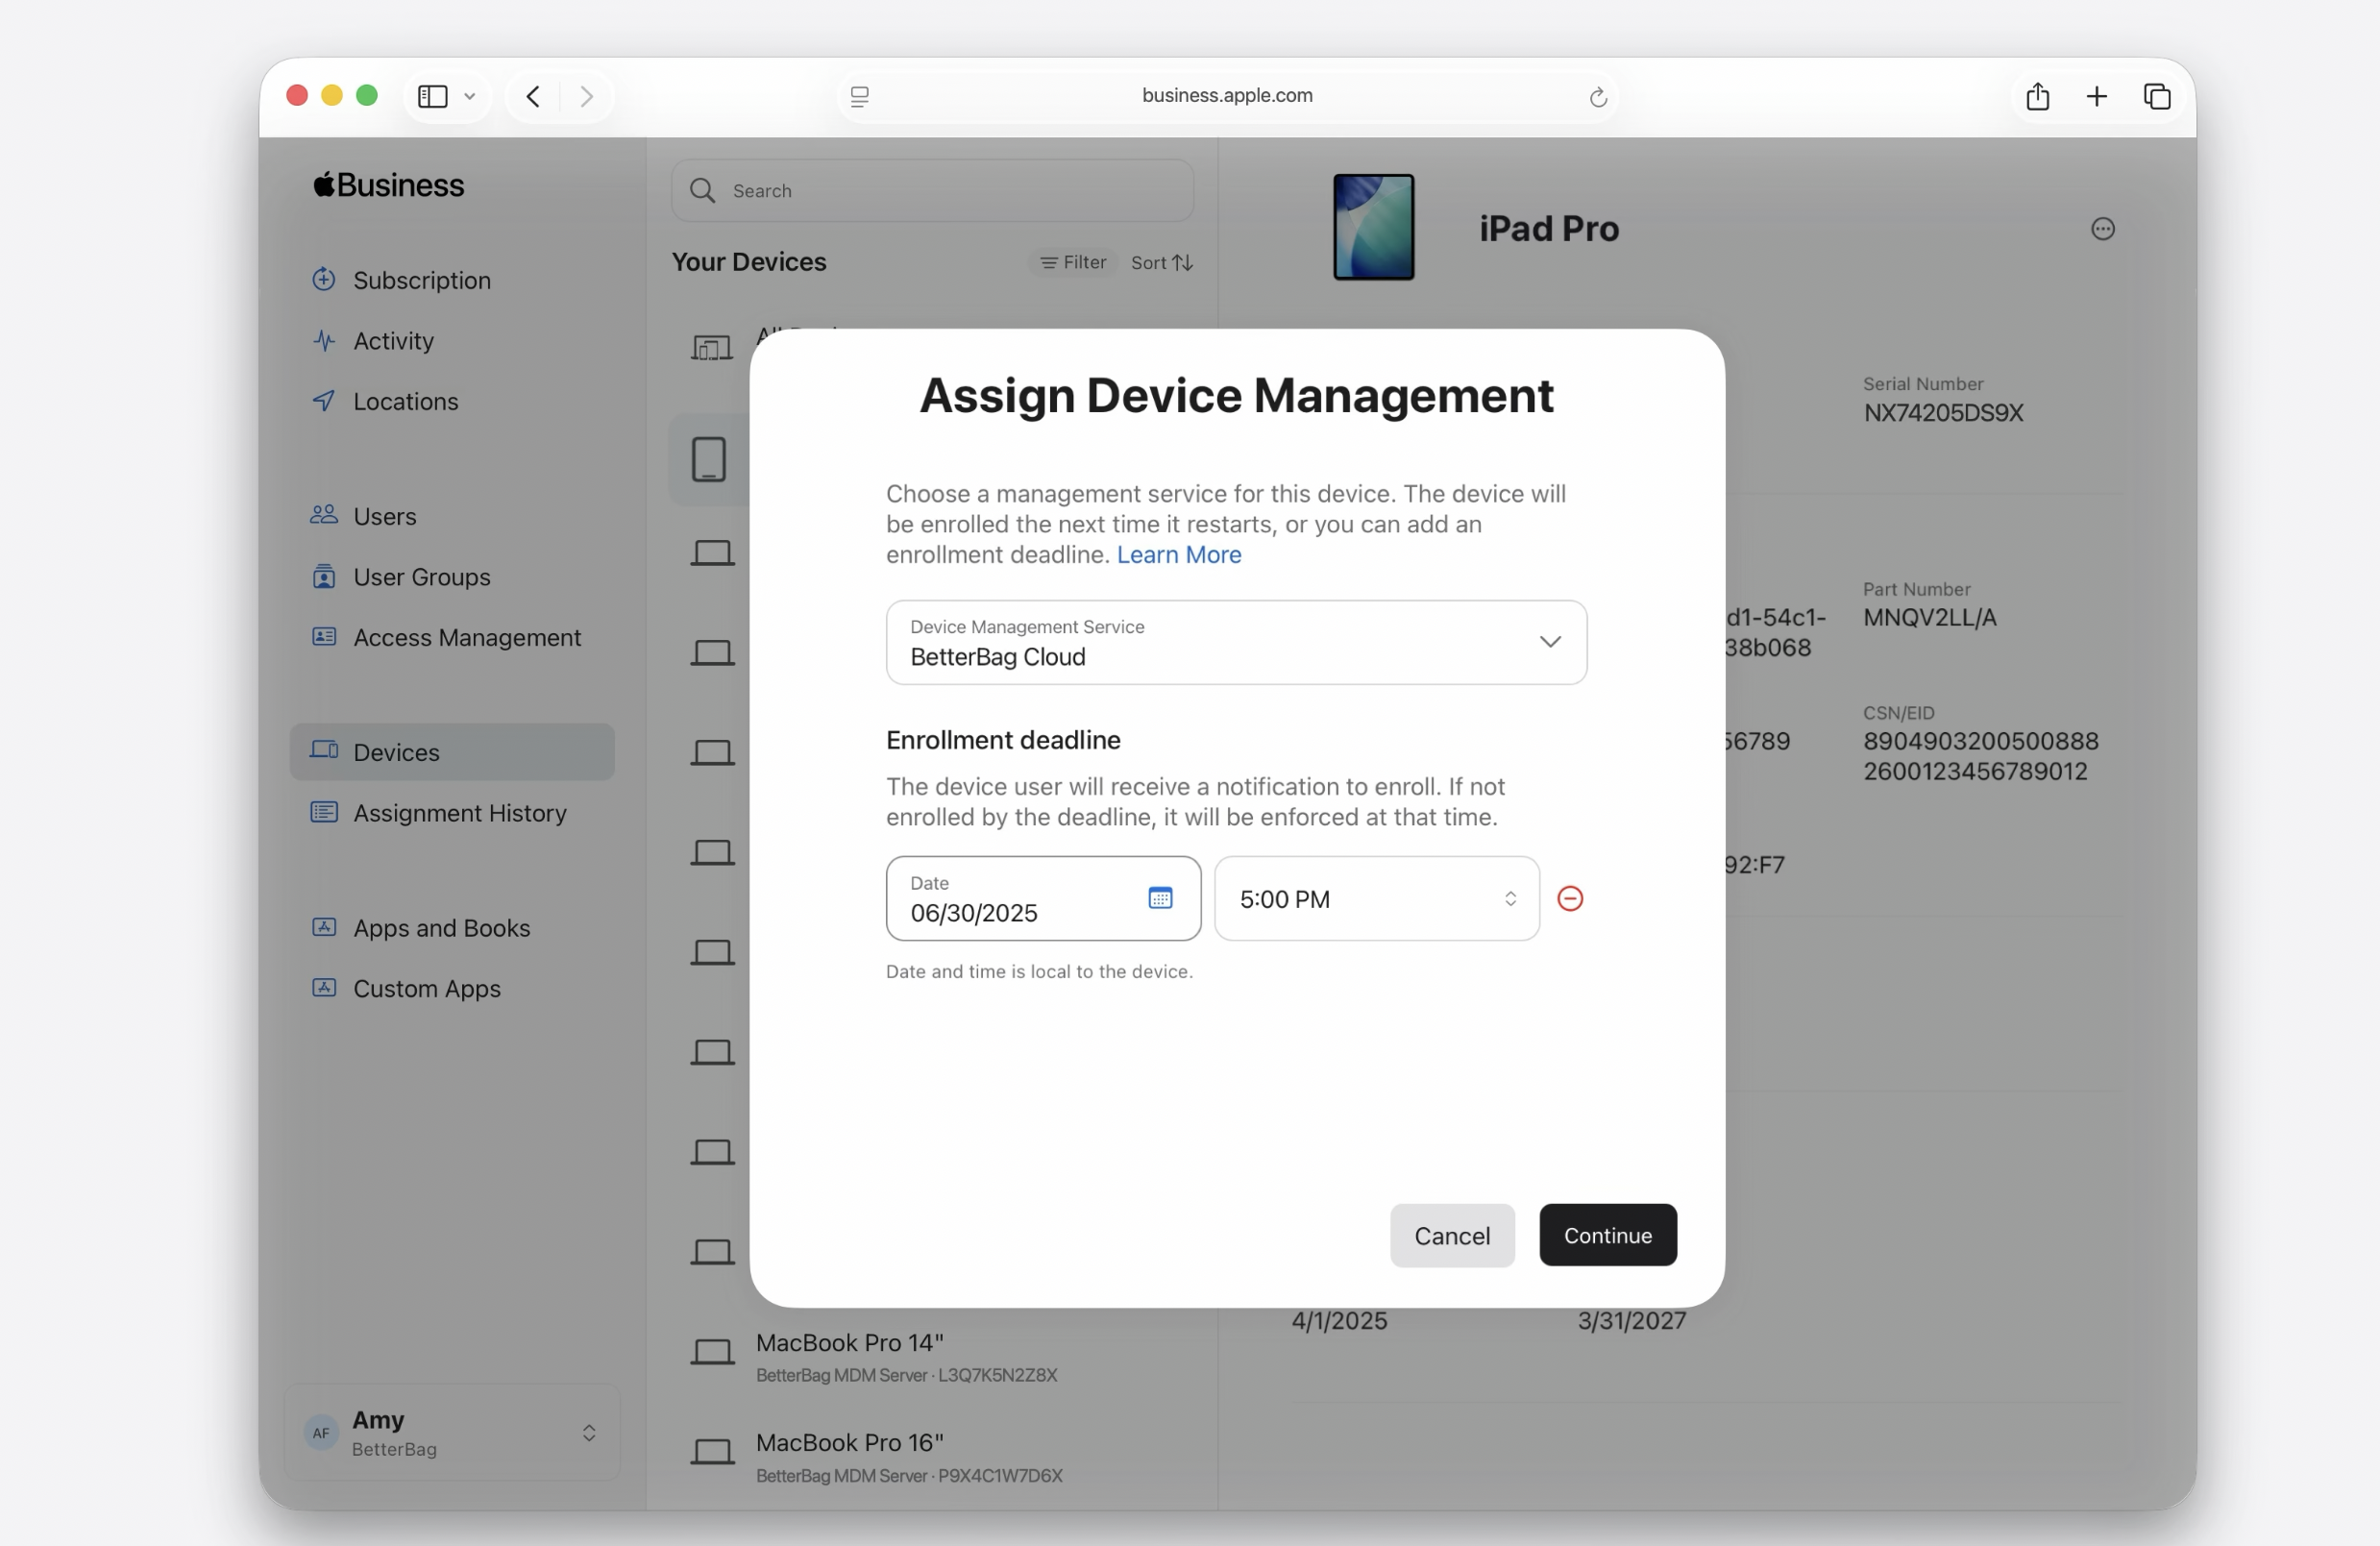2380x1546 pixels.
Task: Select MacBook Pro 16" device row
Action: (x=931, y=1457)
